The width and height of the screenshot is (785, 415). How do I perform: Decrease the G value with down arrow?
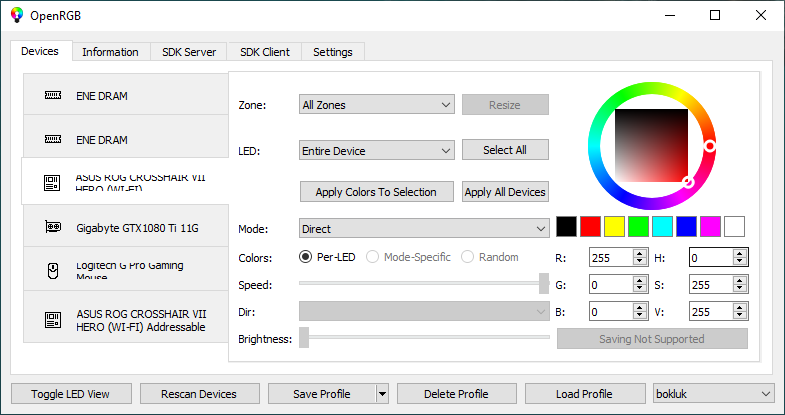click(640, 289)
